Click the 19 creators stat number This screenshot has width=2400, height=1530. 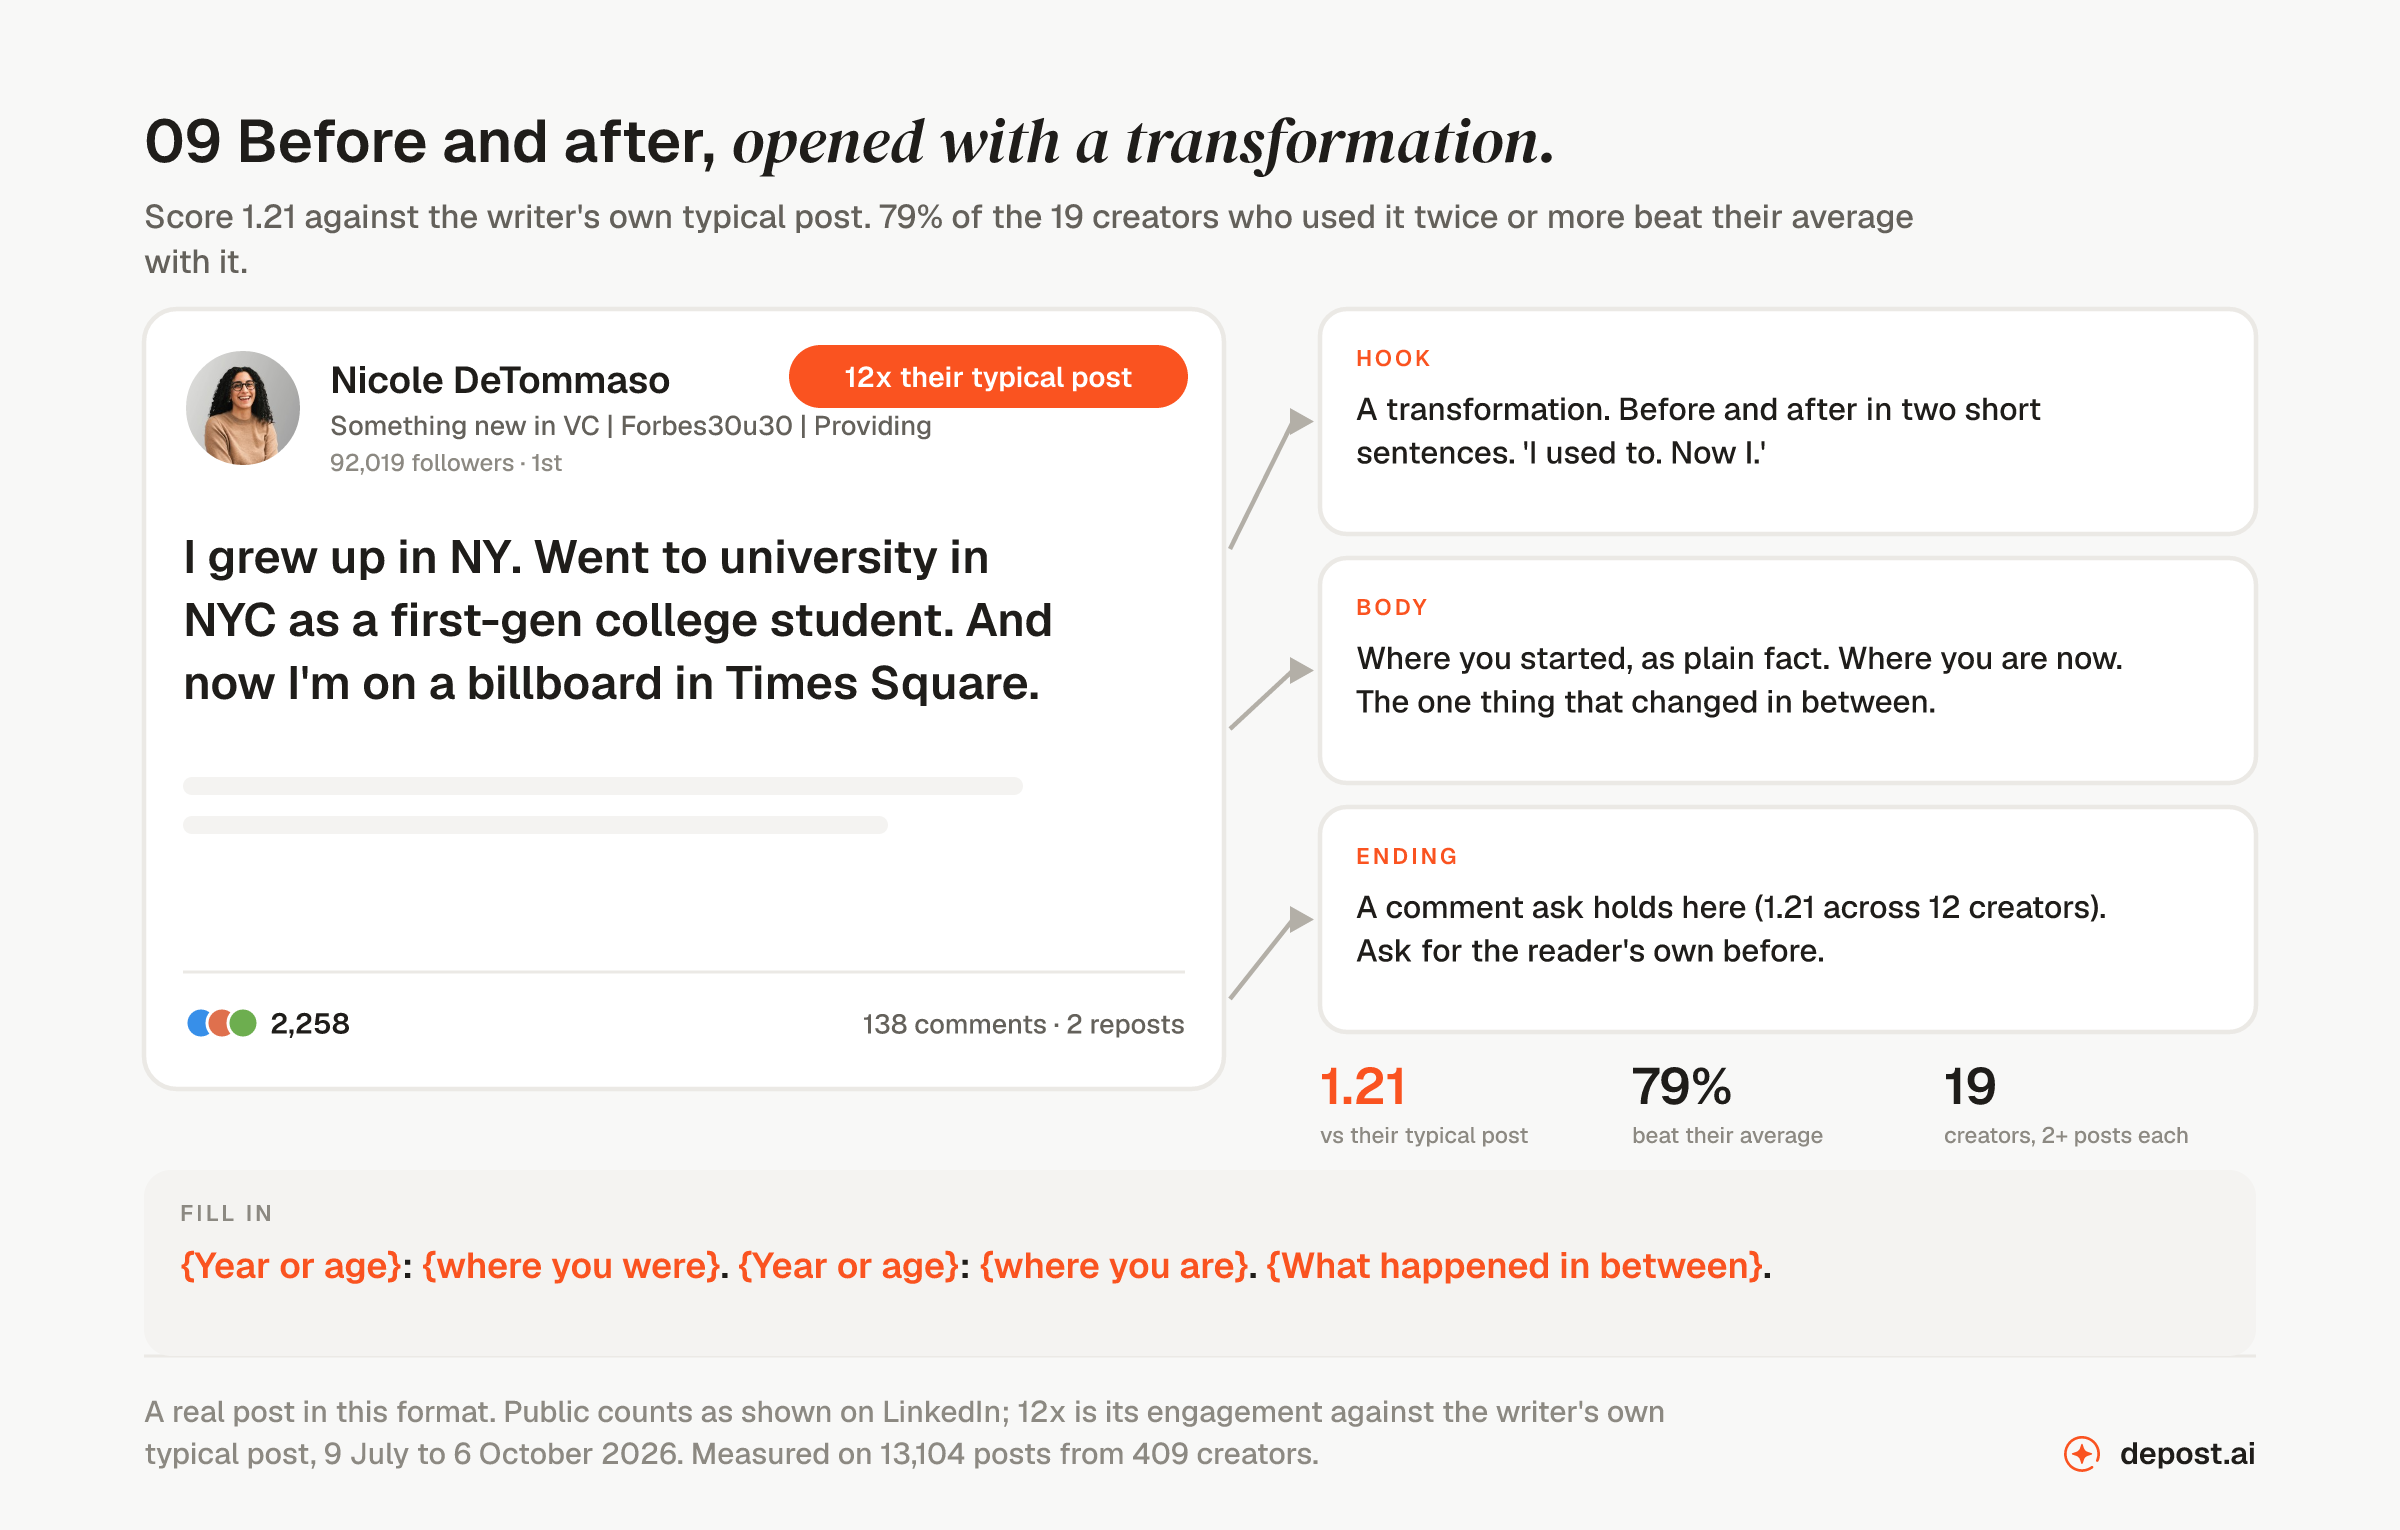[x=1969, y=1086]
